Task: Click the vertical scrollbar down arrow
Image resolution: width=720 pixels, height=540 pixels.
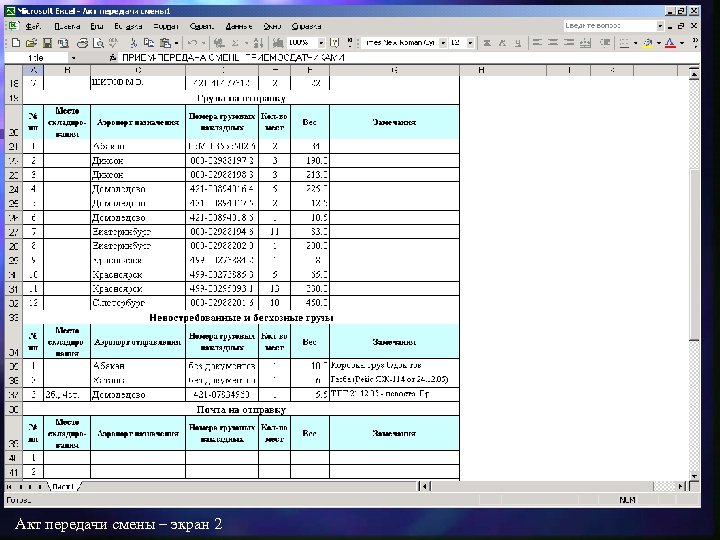Action: 694,476
